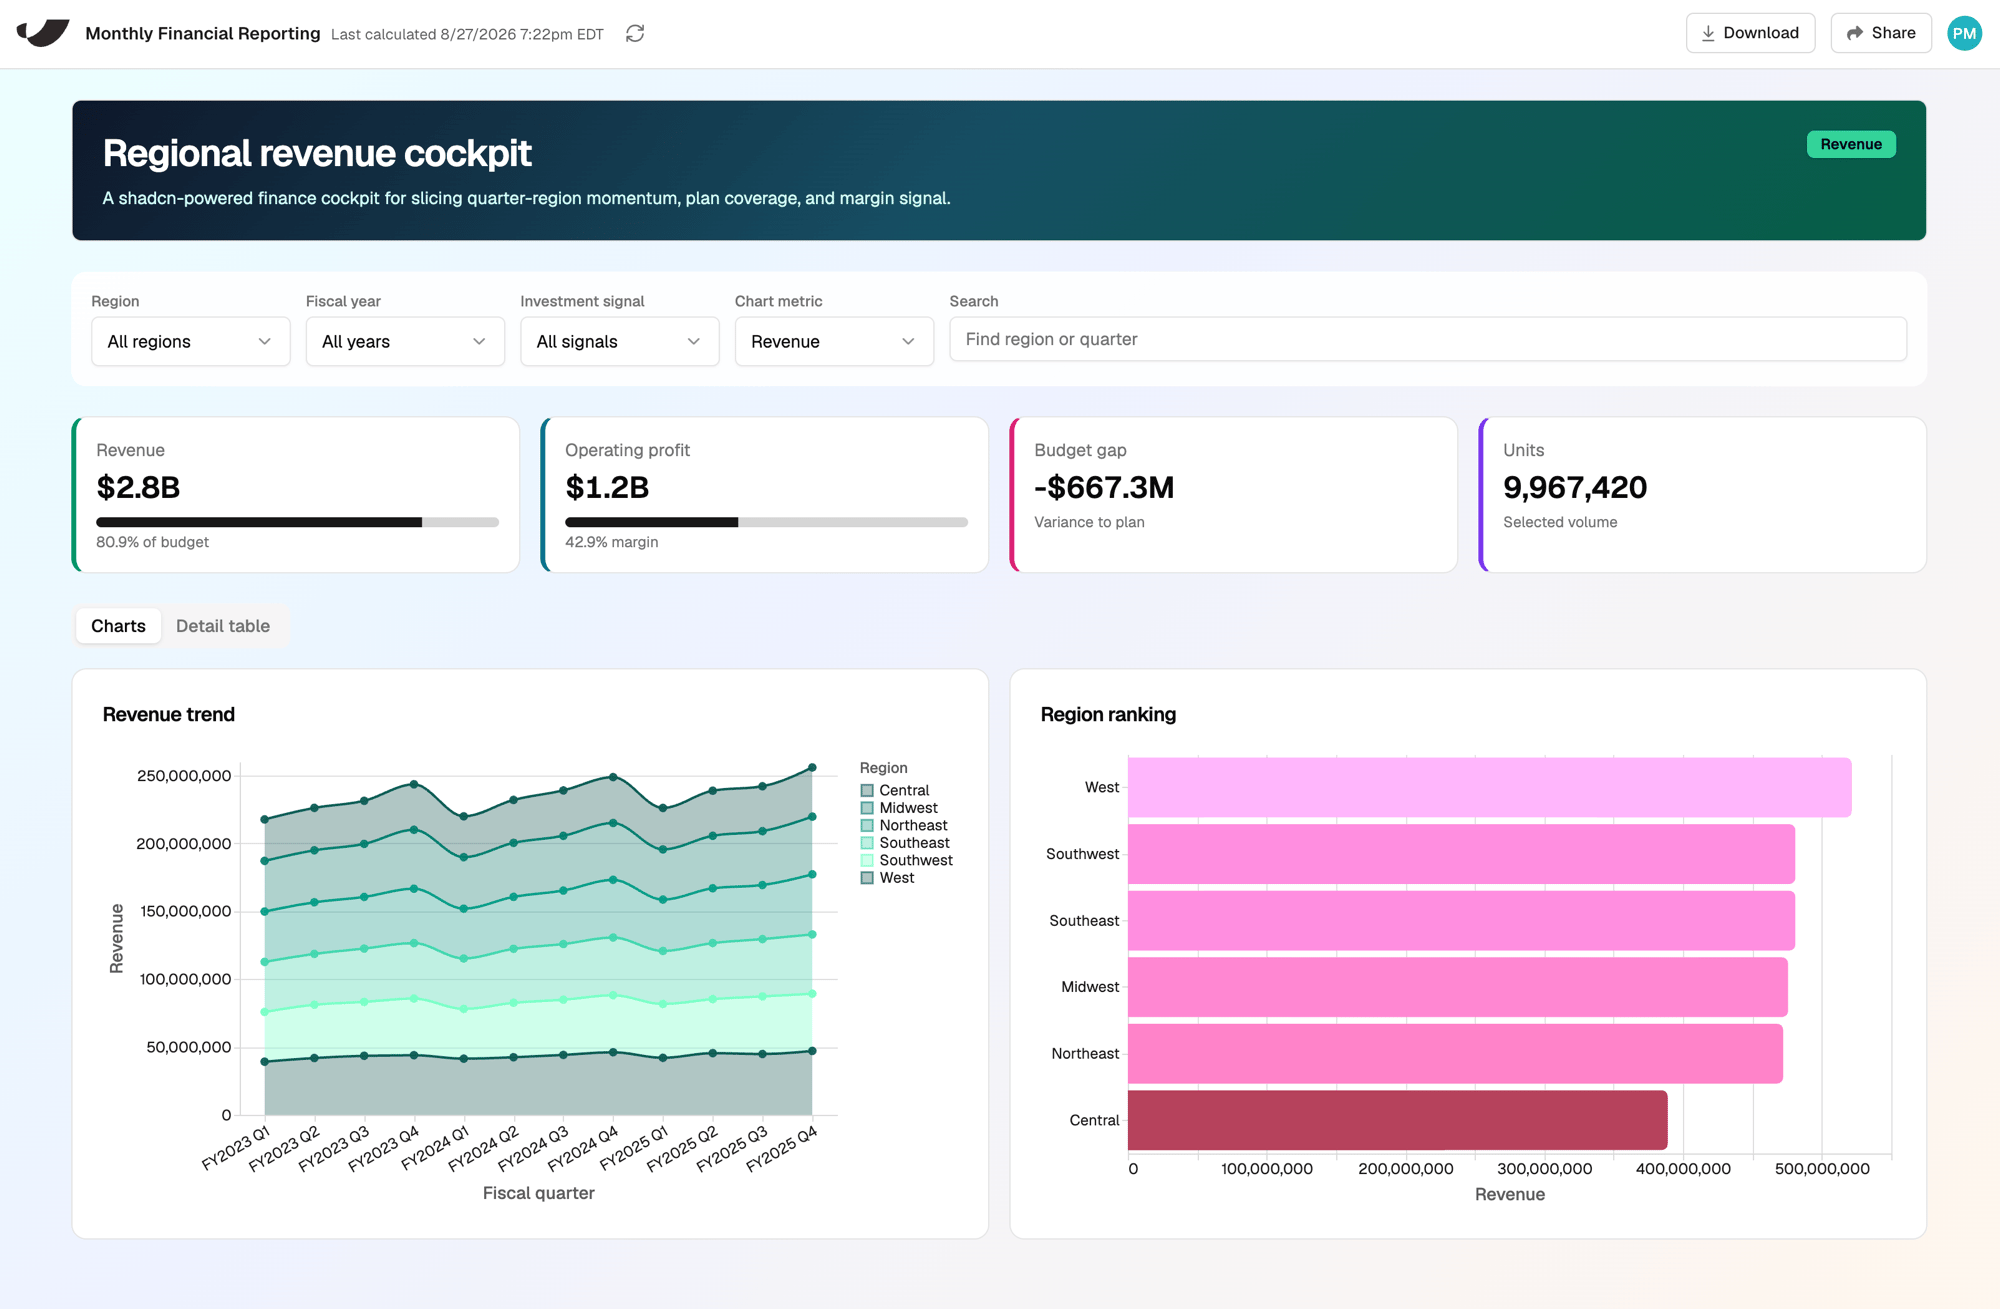Open the PM user avatar
The height and width of the screenshot is (1309, 2000).
(x=1964, y=33)
